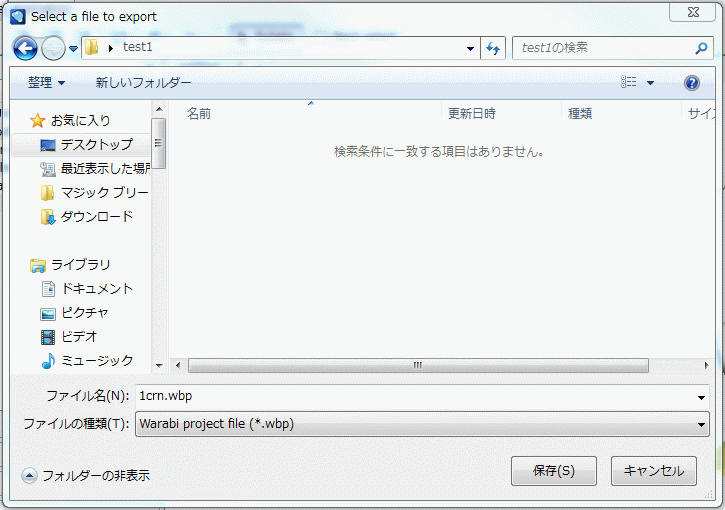Click the change view icon
Image resolution: width=725 pixels, height=510 pixels.
point(629,83)
